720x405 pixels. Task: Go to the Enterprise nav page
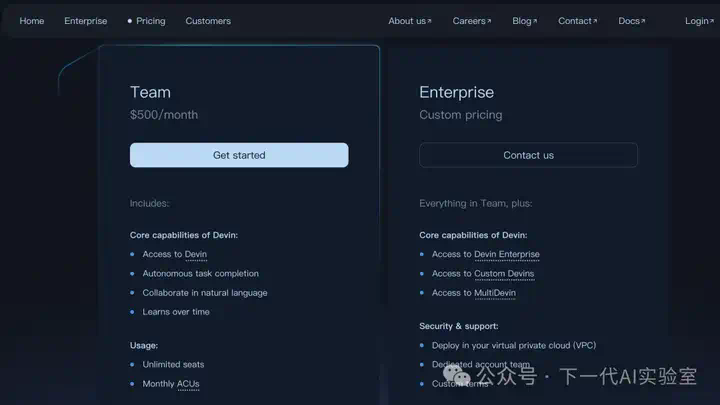pyautogui.click(x=85, y=21)
